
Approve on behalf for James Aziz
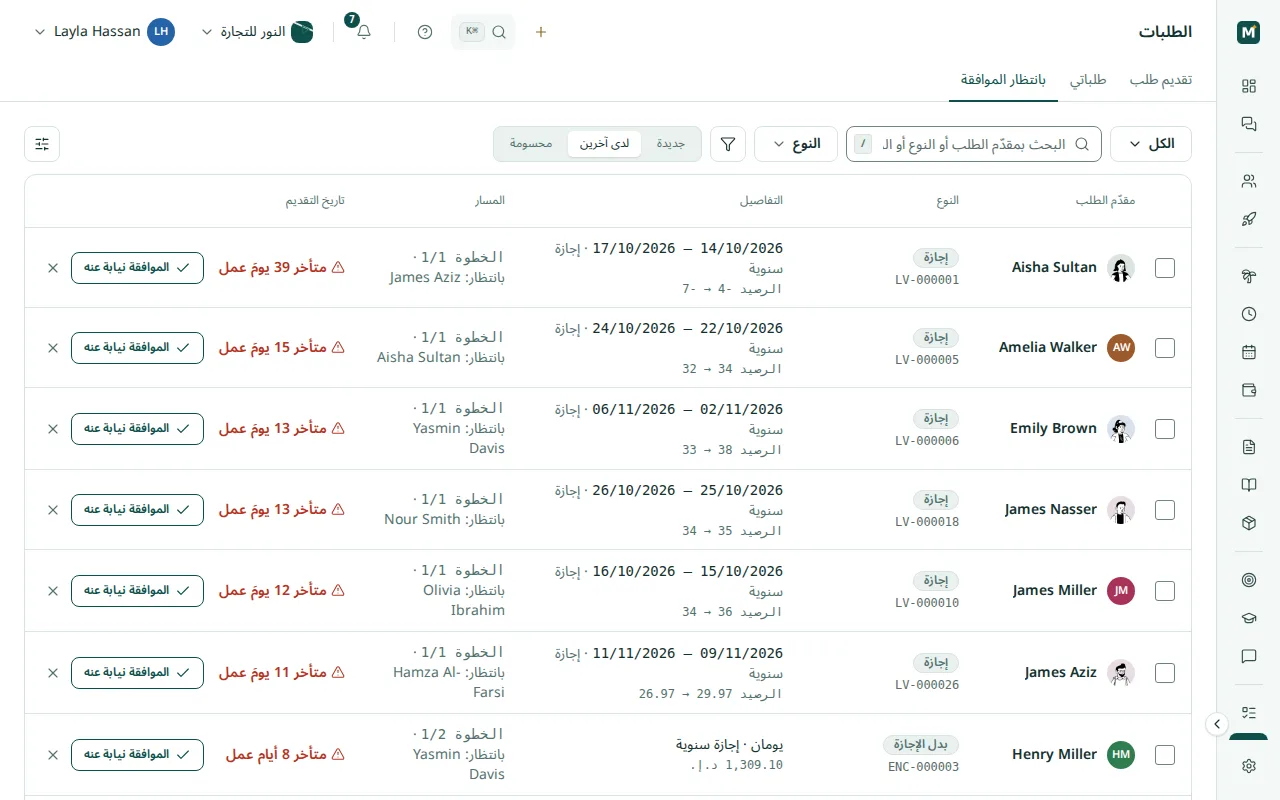(137, 673)
